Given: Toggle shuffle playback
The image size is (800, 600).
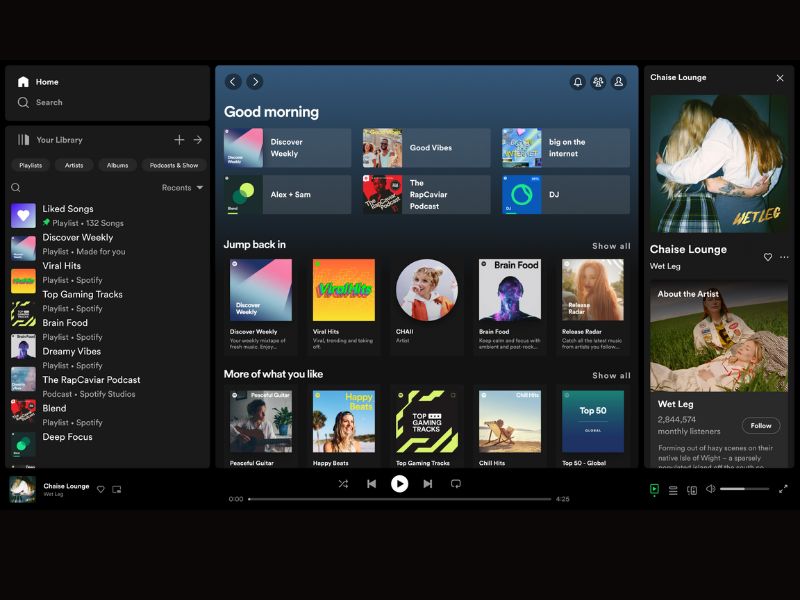Looking at the screenshot, I should (x=343, y=484).
